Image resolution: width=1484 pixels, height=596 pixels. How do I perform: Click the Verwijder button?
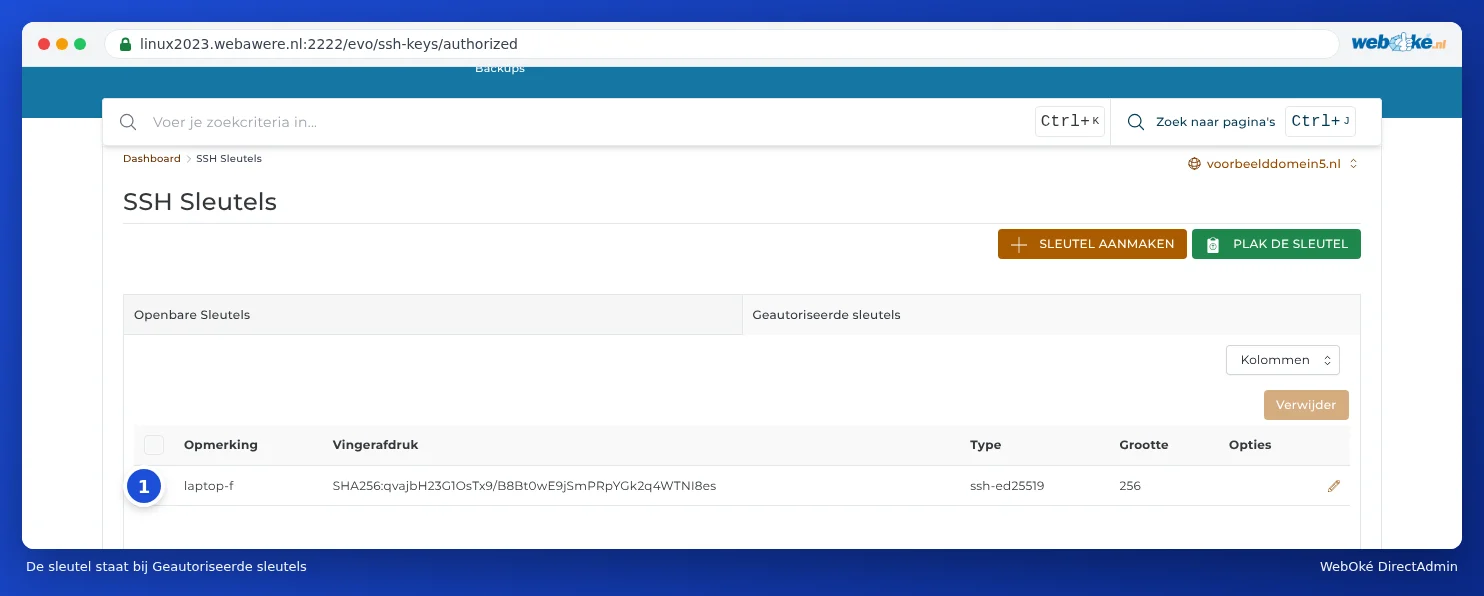[x=1306, y=405]
